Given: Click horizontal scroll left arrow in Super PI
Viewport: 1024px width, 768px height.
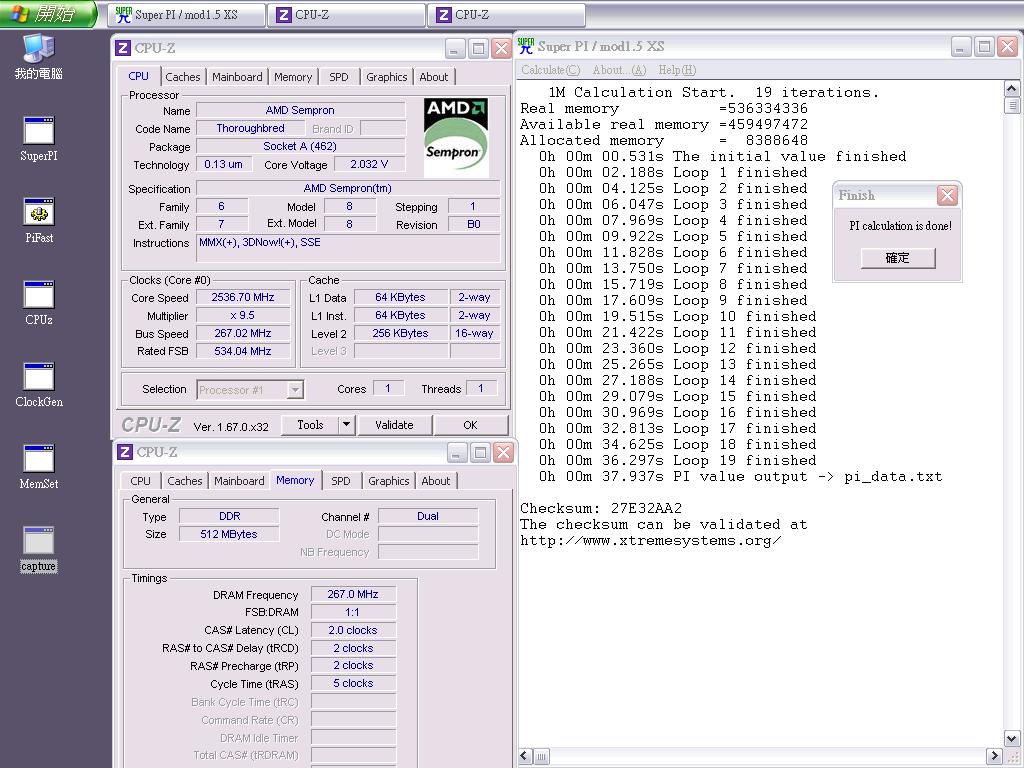Looking at the screenshot, I should [x=526, y=756].
